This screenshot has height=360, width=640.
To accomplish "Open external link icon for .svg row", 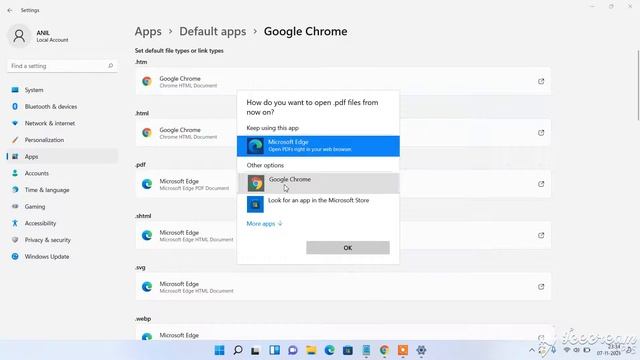I will click(x=541, y=287).
